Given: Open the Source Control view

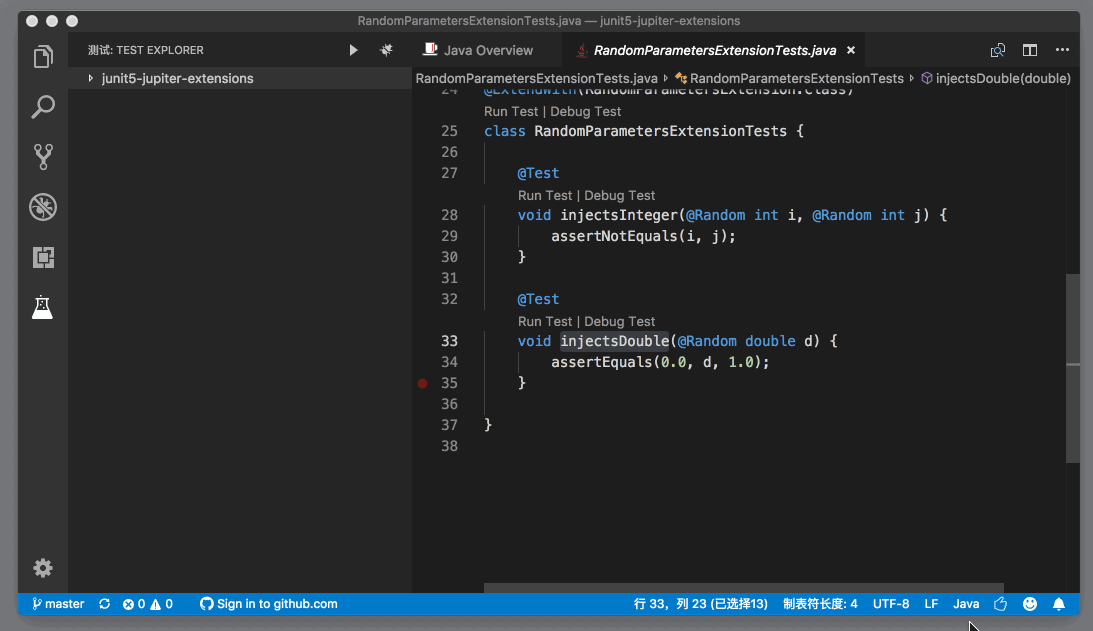Looking at the screenshot, I should (x=43, y=157).
